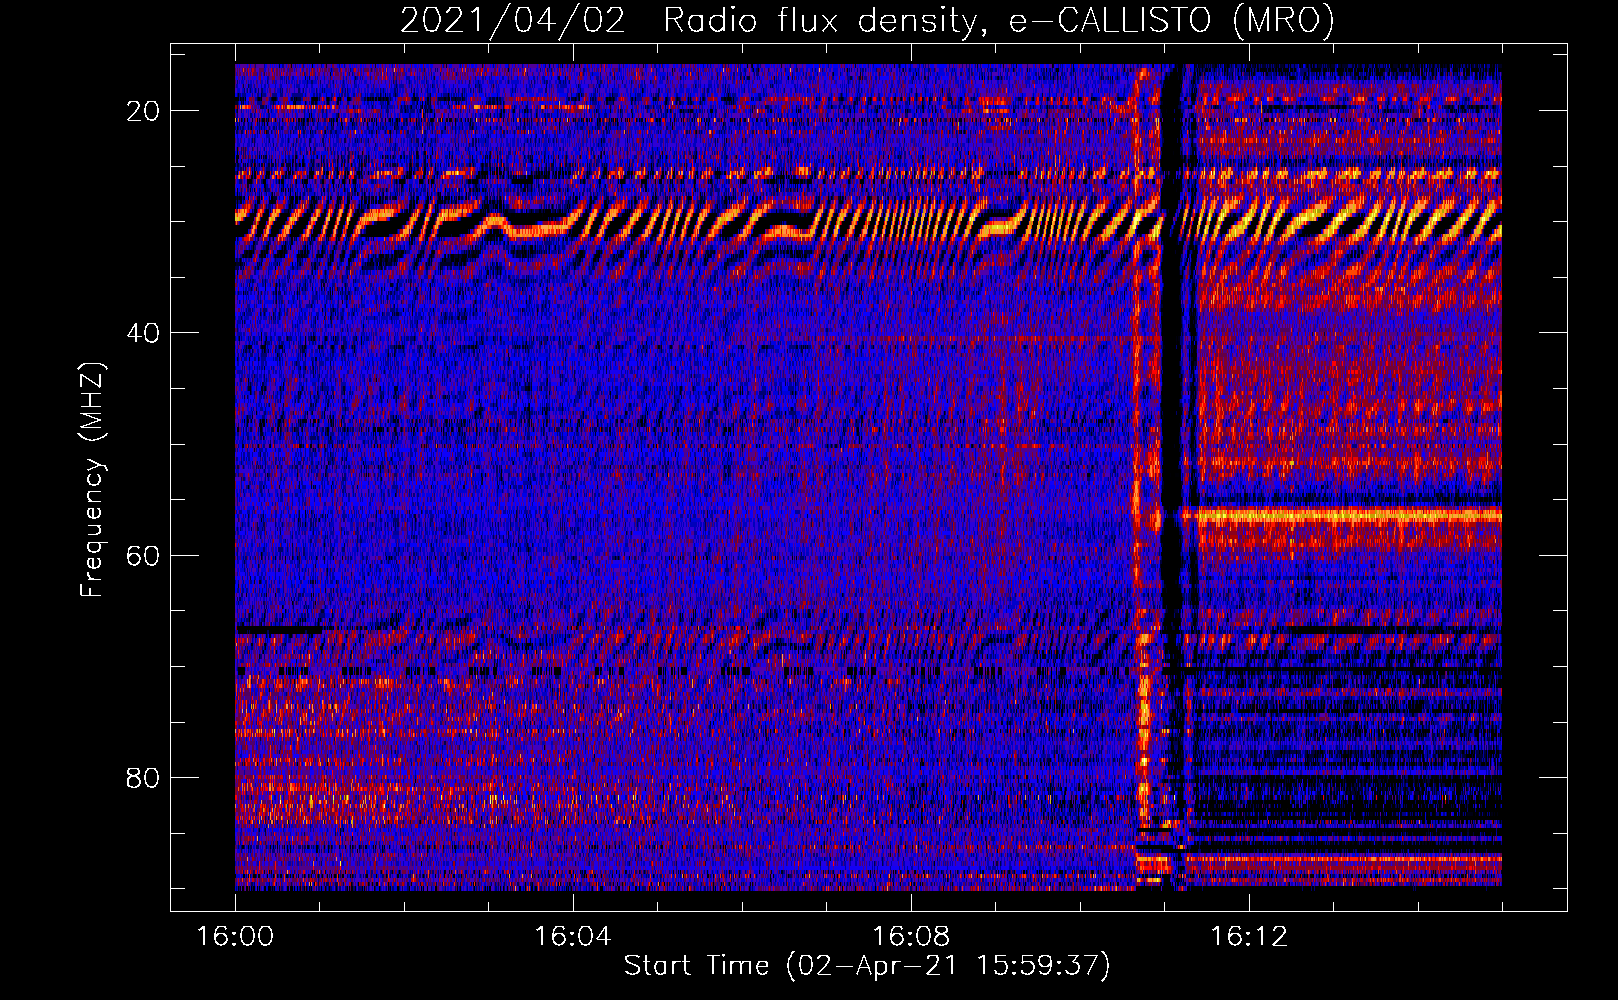Click the 16:08 time tick label

click(911, 936)
